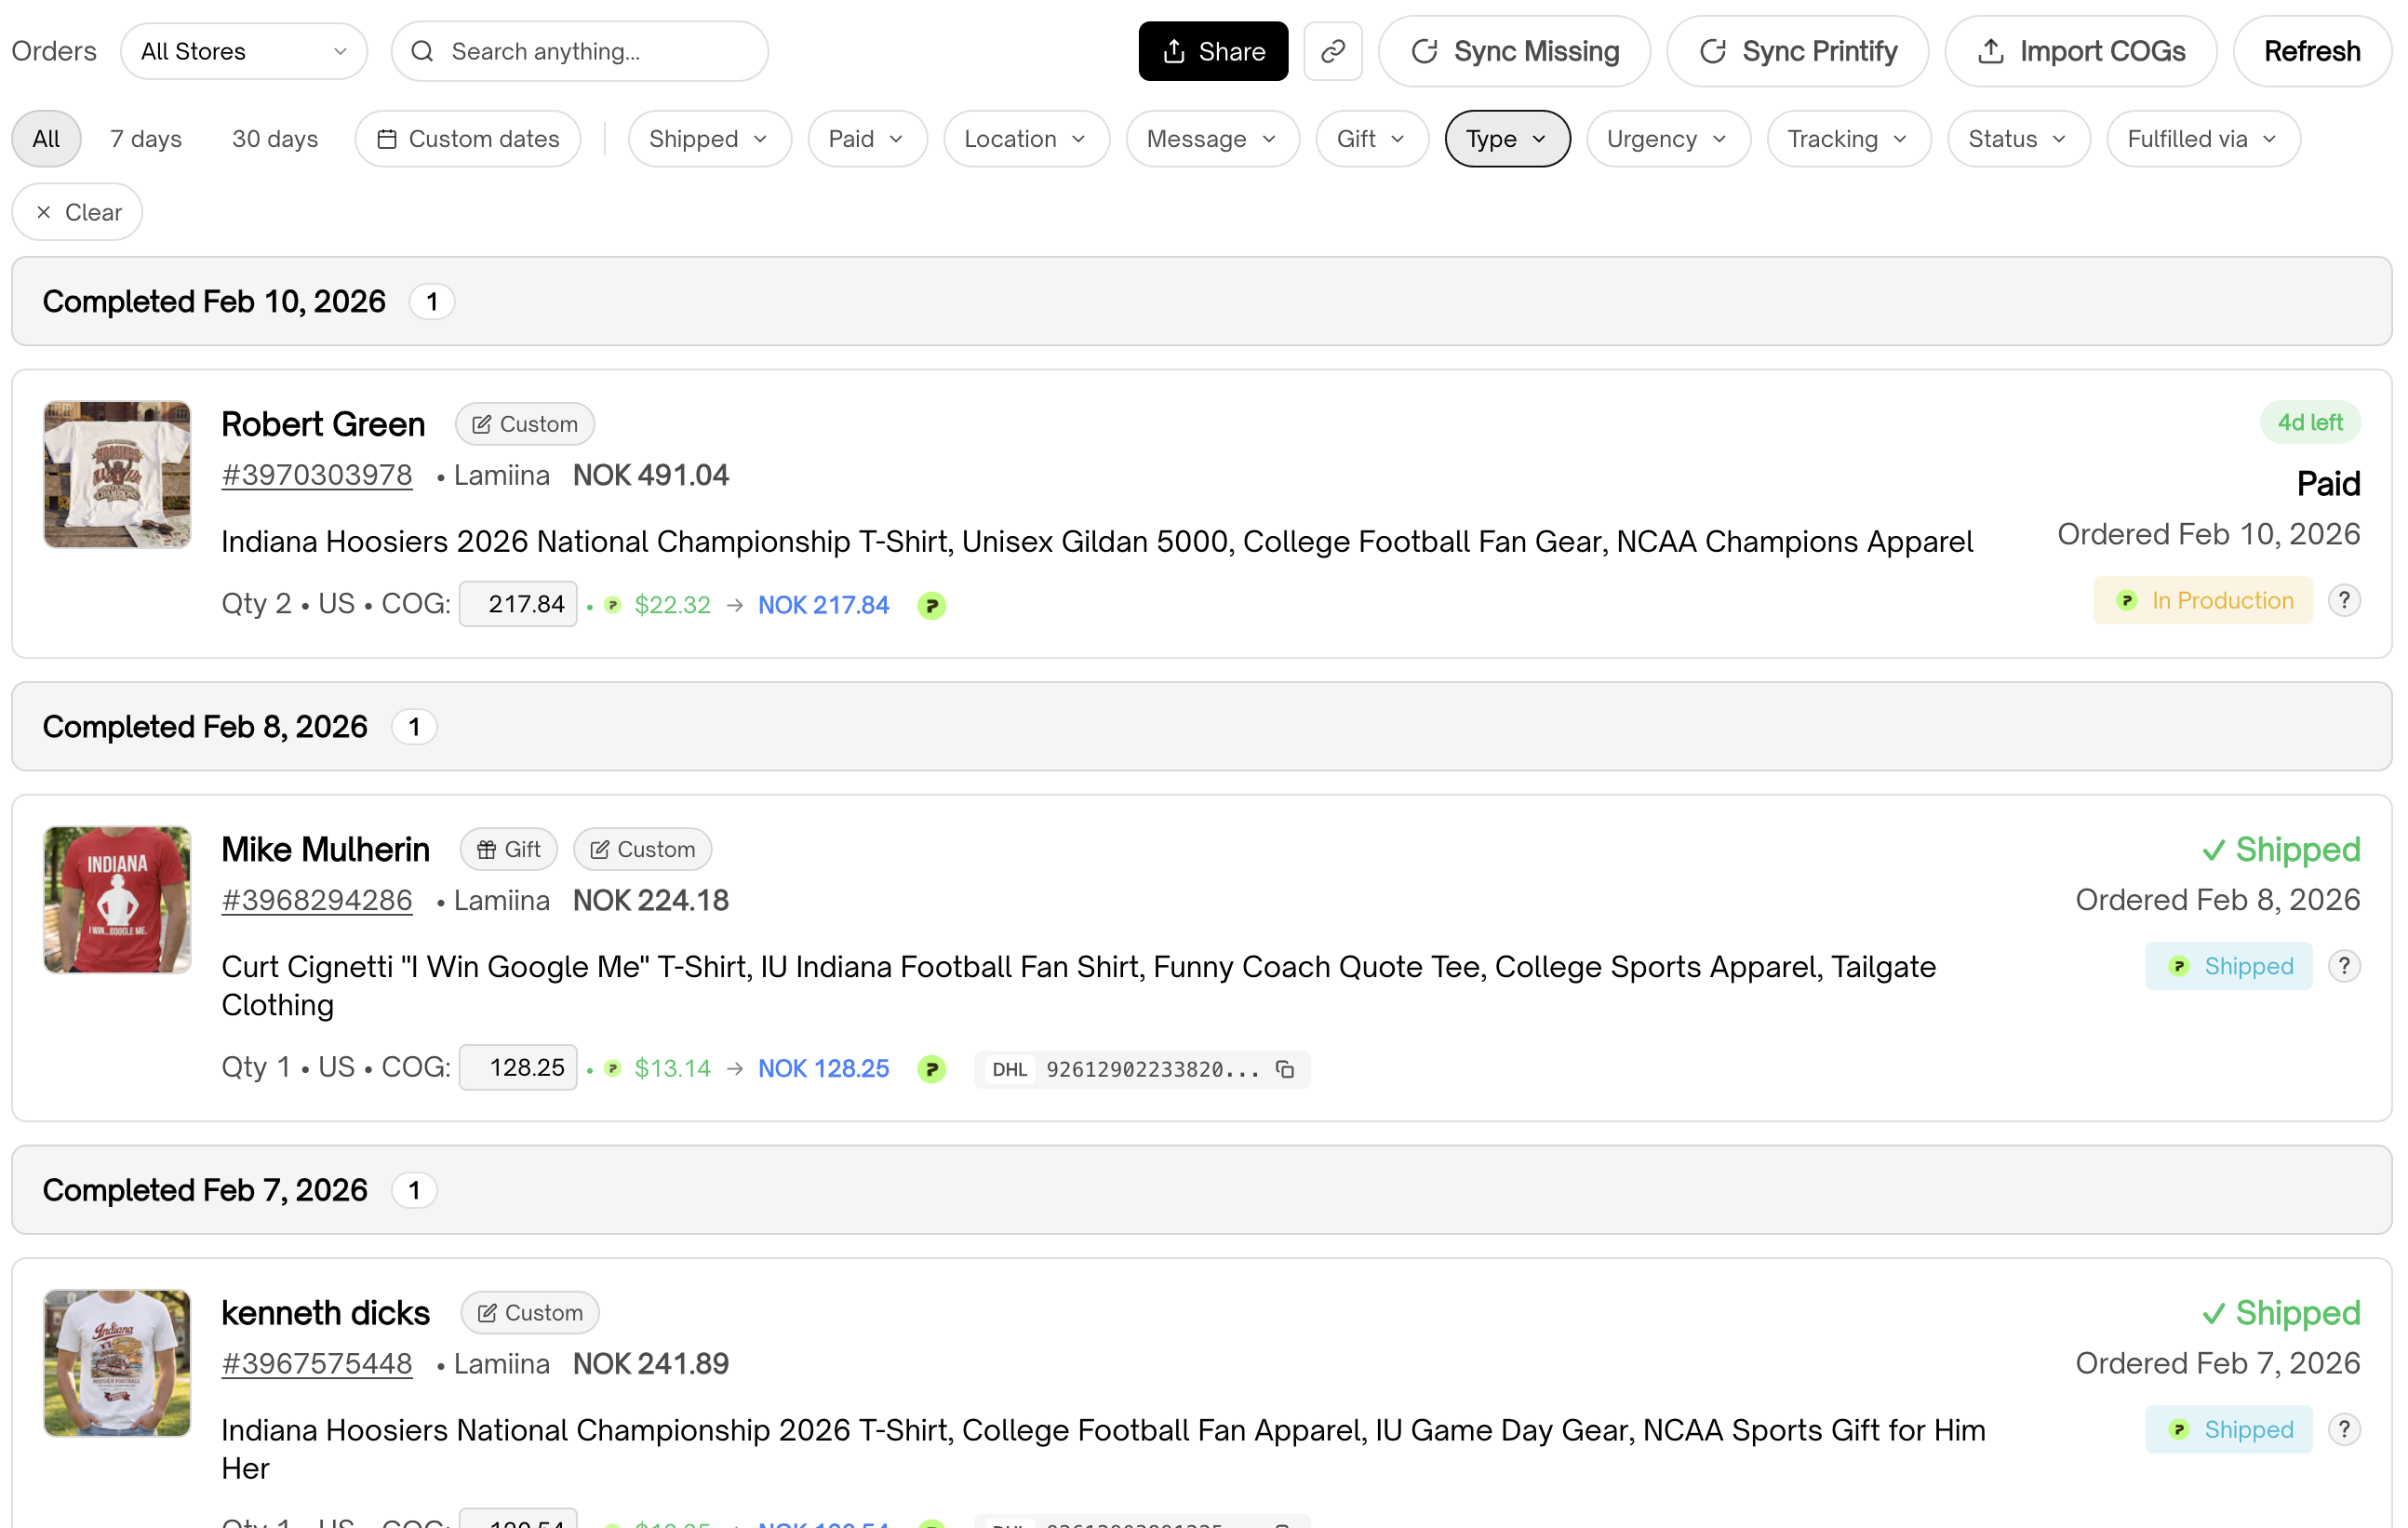Open the All Stores dropdown

click(x=243, y=51)
